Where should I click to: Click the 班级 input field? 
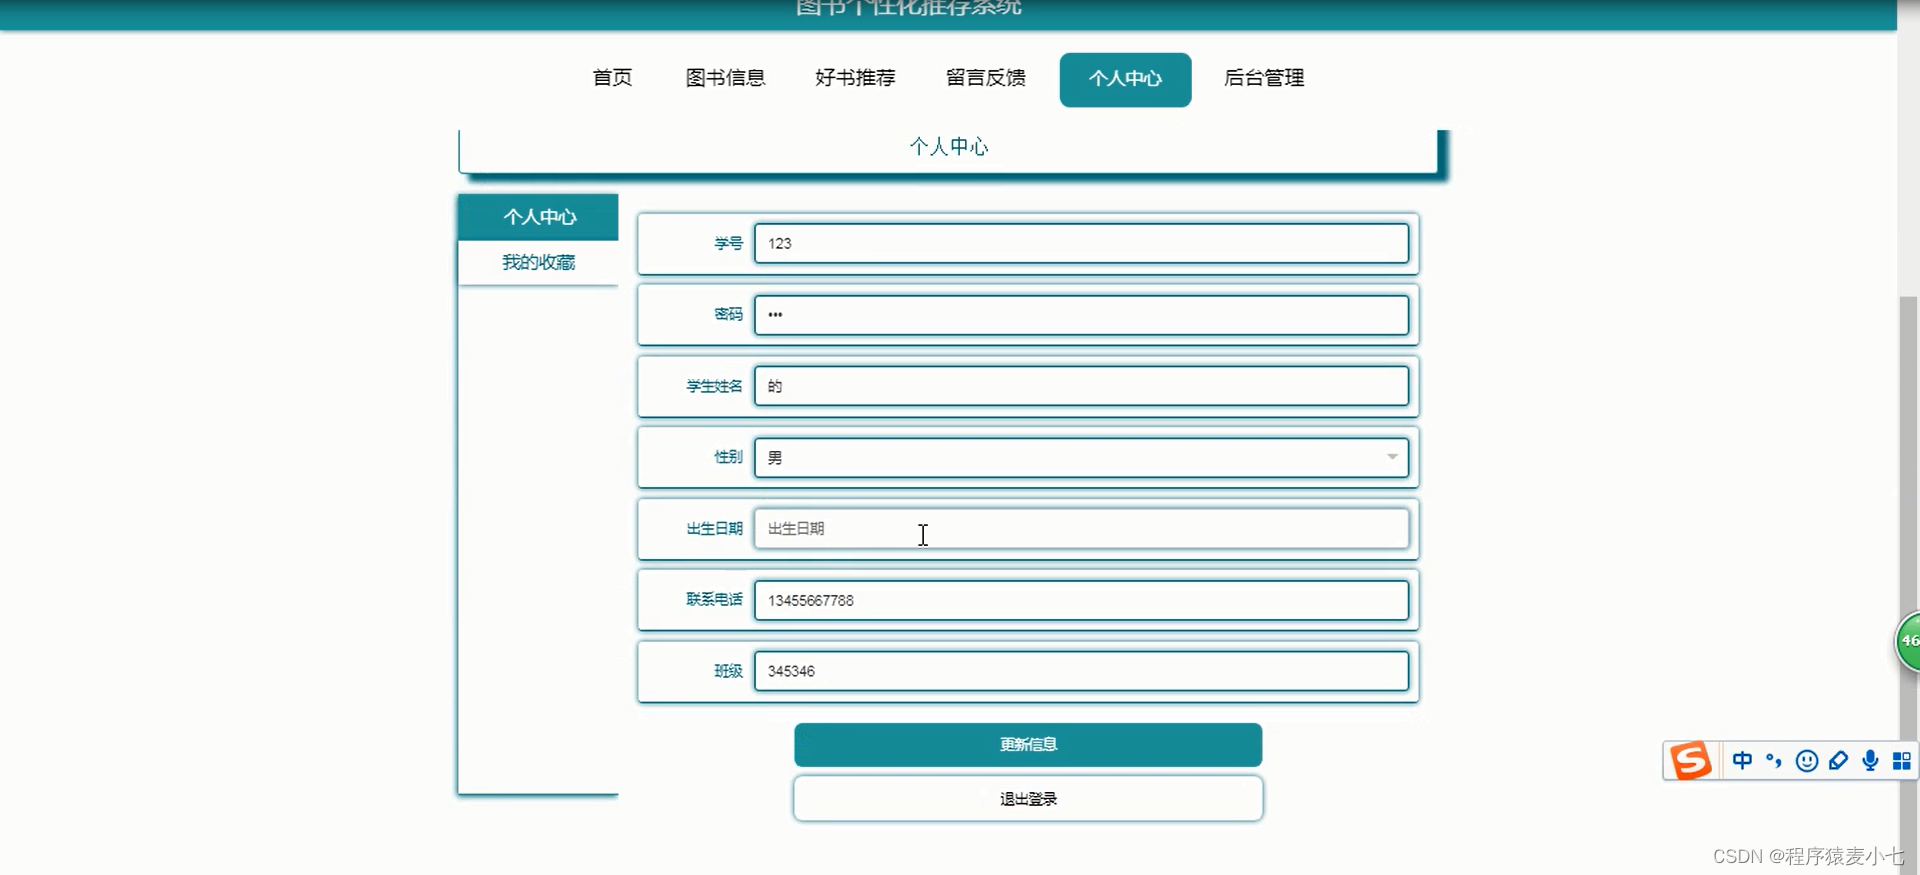[x=1081, y=671]
